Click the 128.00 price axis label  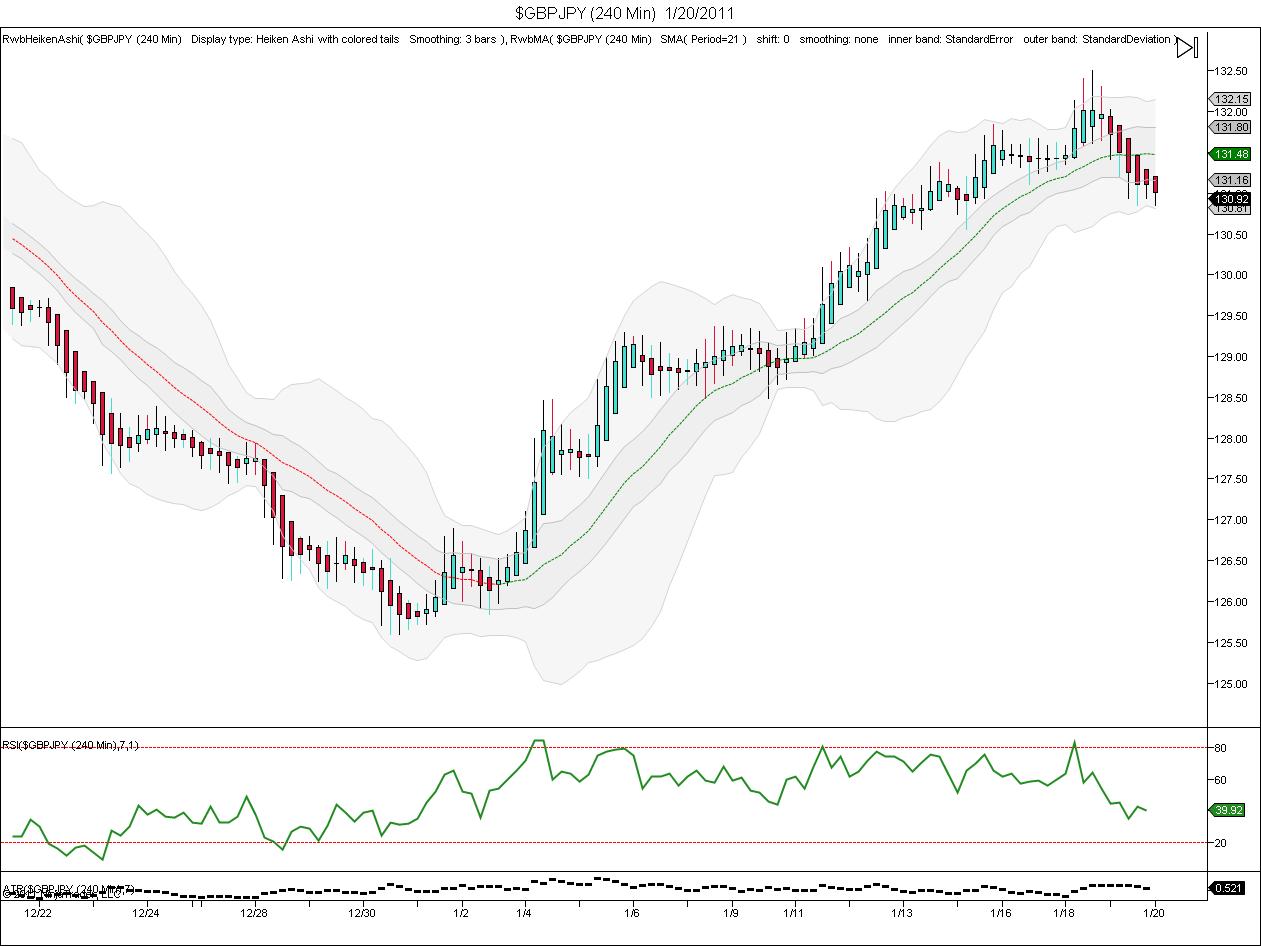1230,439
